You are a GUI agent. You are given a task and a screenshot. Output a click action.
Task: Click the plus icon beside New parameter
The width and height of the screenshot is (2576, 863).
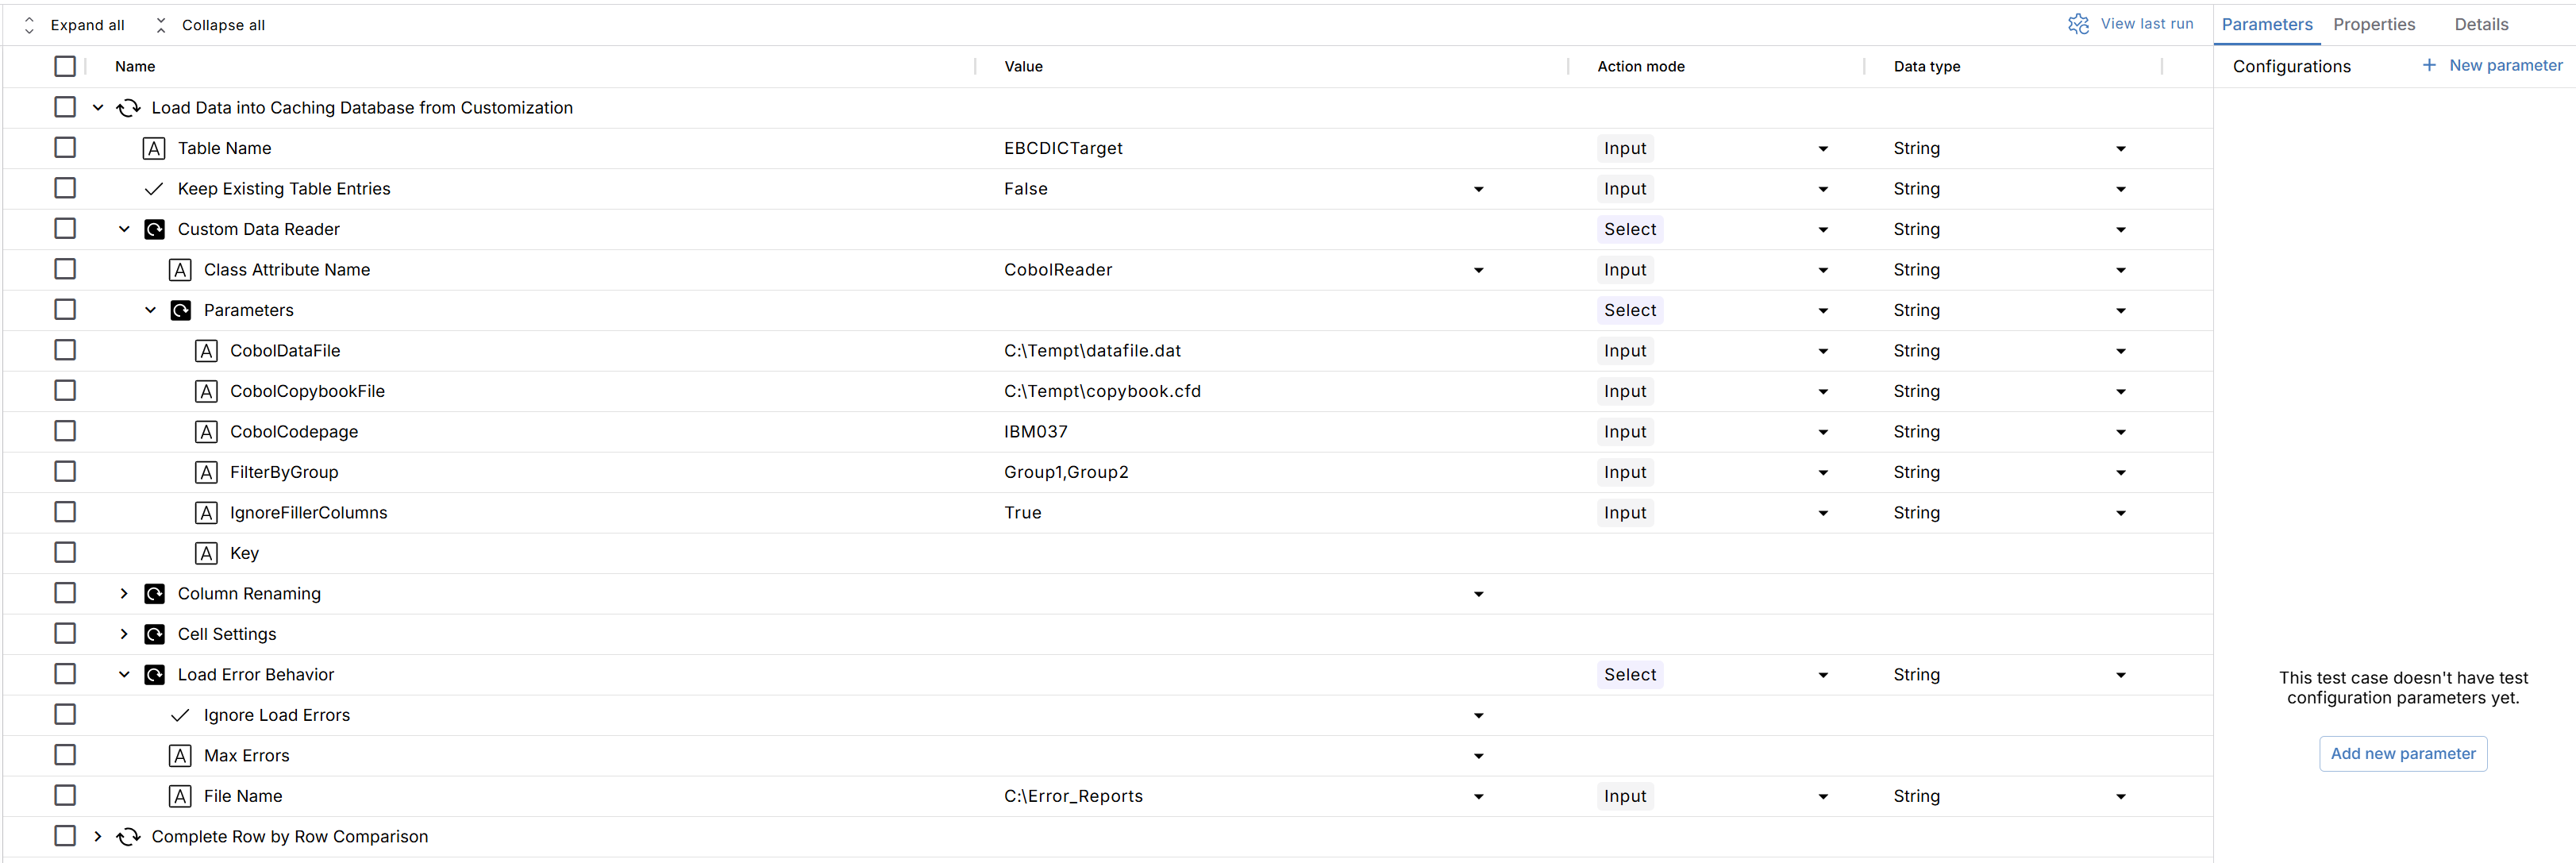(2429, 65)
